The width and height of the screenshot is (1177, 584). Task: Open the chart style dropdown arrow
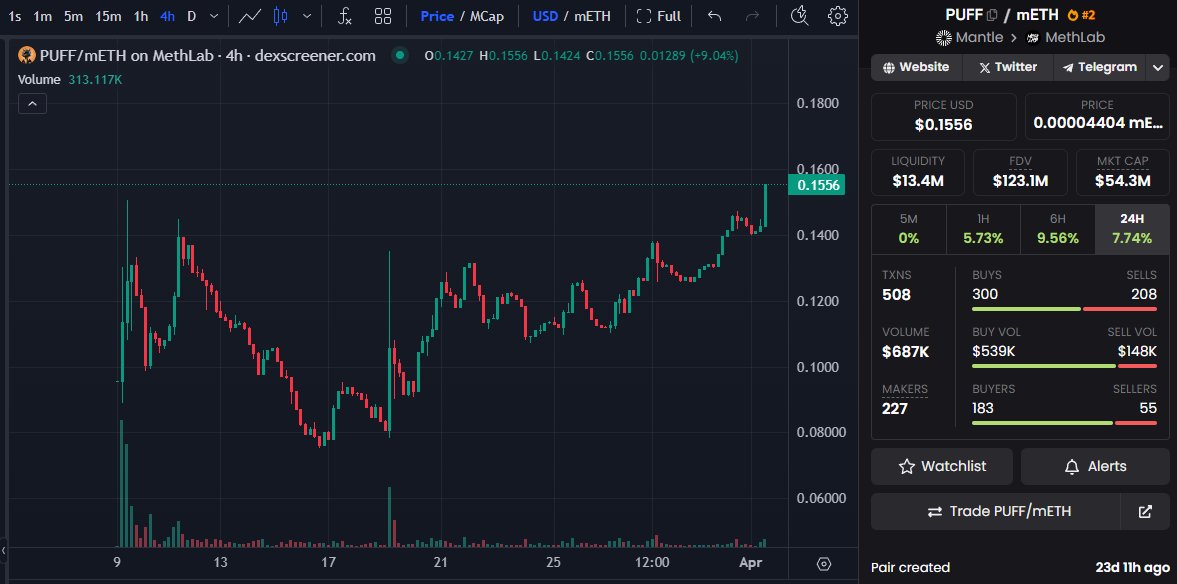click(x=306, y=16)
